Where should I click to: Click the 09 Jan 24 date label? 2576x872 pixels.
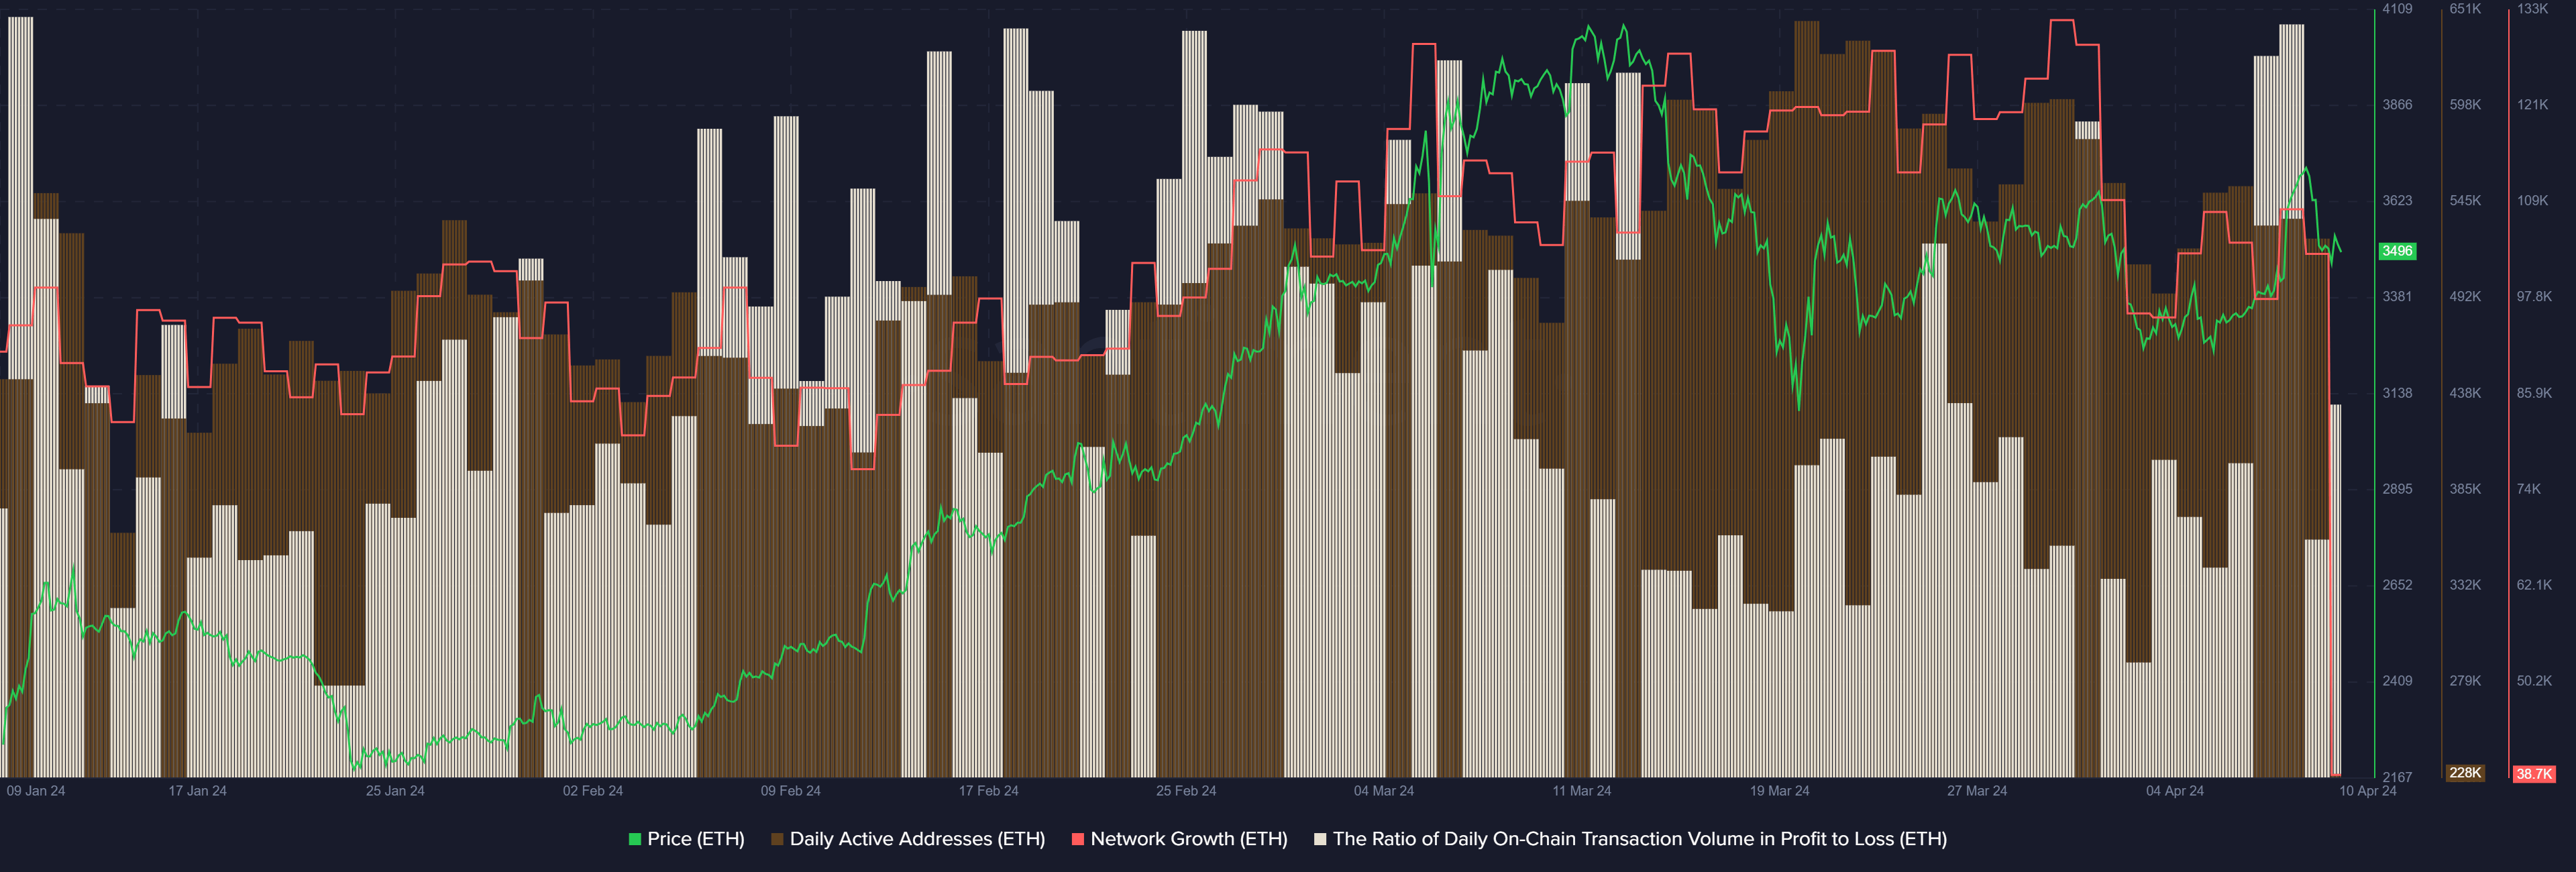(36, 791)
